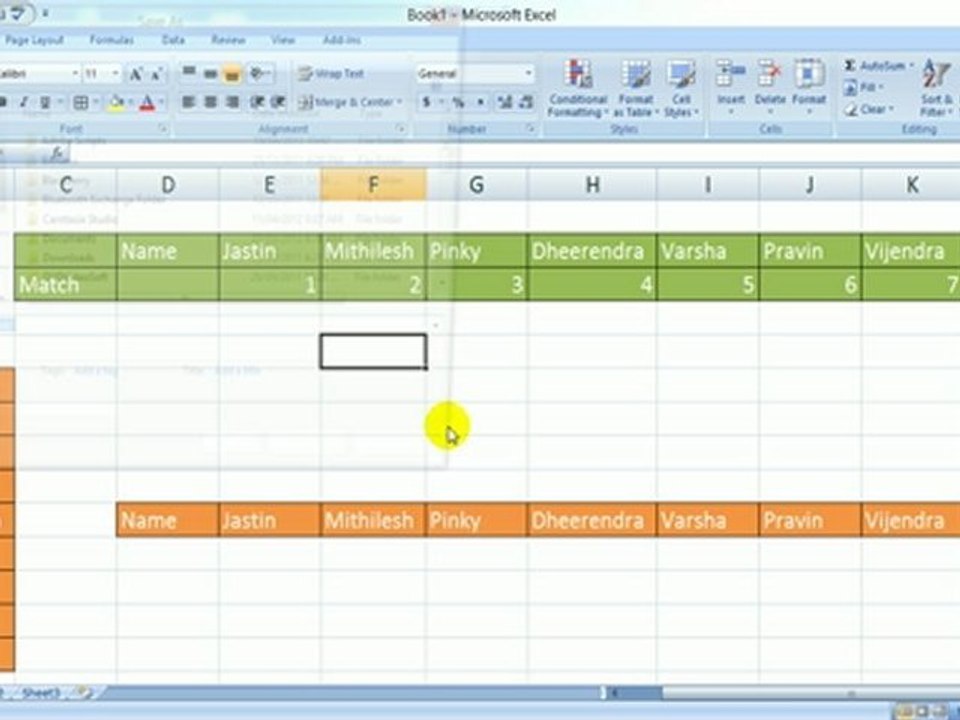Toggle Center horizontal alignment
The image size is (960, 720).
click(210, 102)
